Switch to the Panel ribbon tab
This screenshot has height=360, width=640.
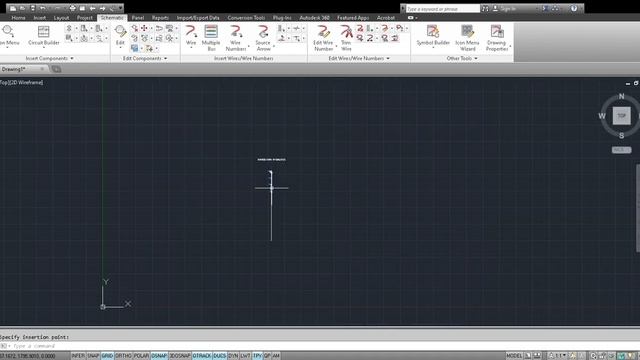click(138, 18)
